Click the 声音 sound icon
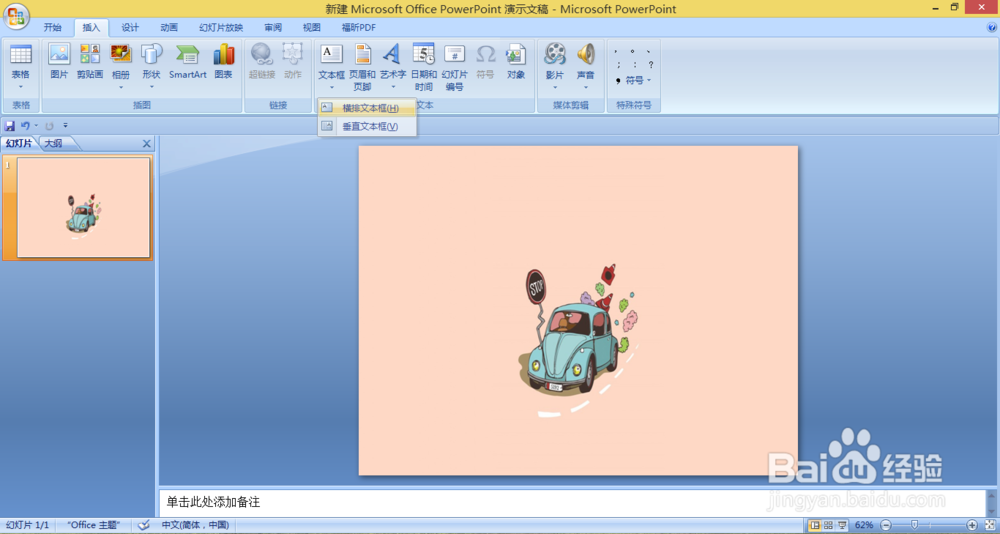 585,54
